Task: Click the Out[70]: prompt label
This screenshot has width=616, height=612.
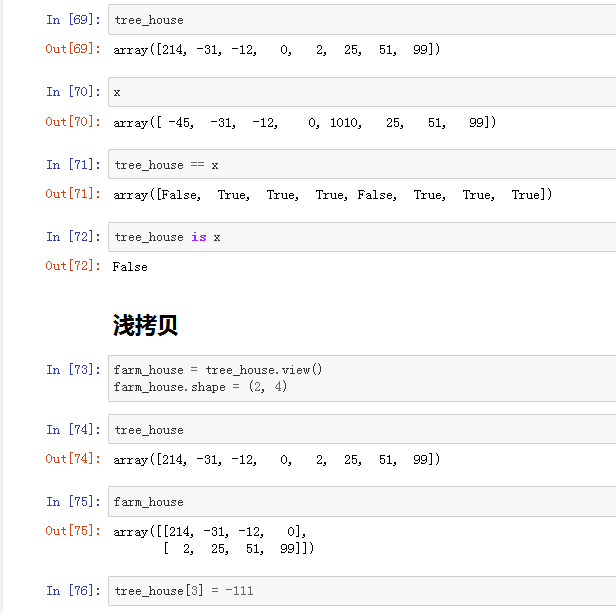Action: pyautogui.click(x=73, y=122)
